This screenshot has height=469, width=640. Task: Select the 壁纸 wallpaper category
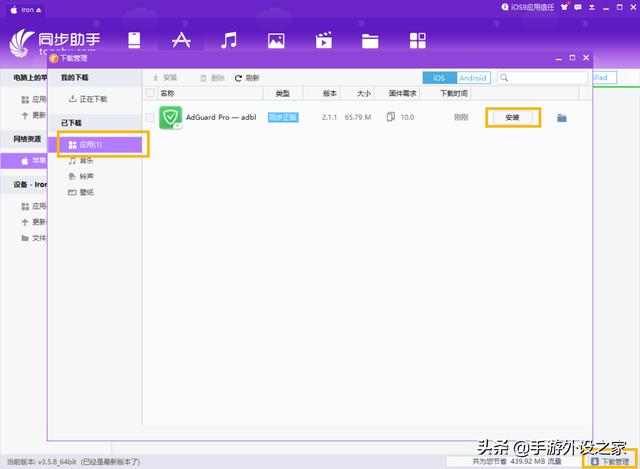[81, 192]
